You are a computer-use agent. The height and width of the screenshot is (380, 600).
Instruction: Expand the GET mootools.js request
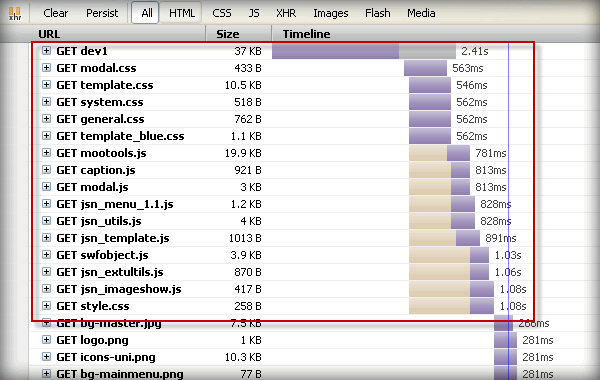point(46,153)
